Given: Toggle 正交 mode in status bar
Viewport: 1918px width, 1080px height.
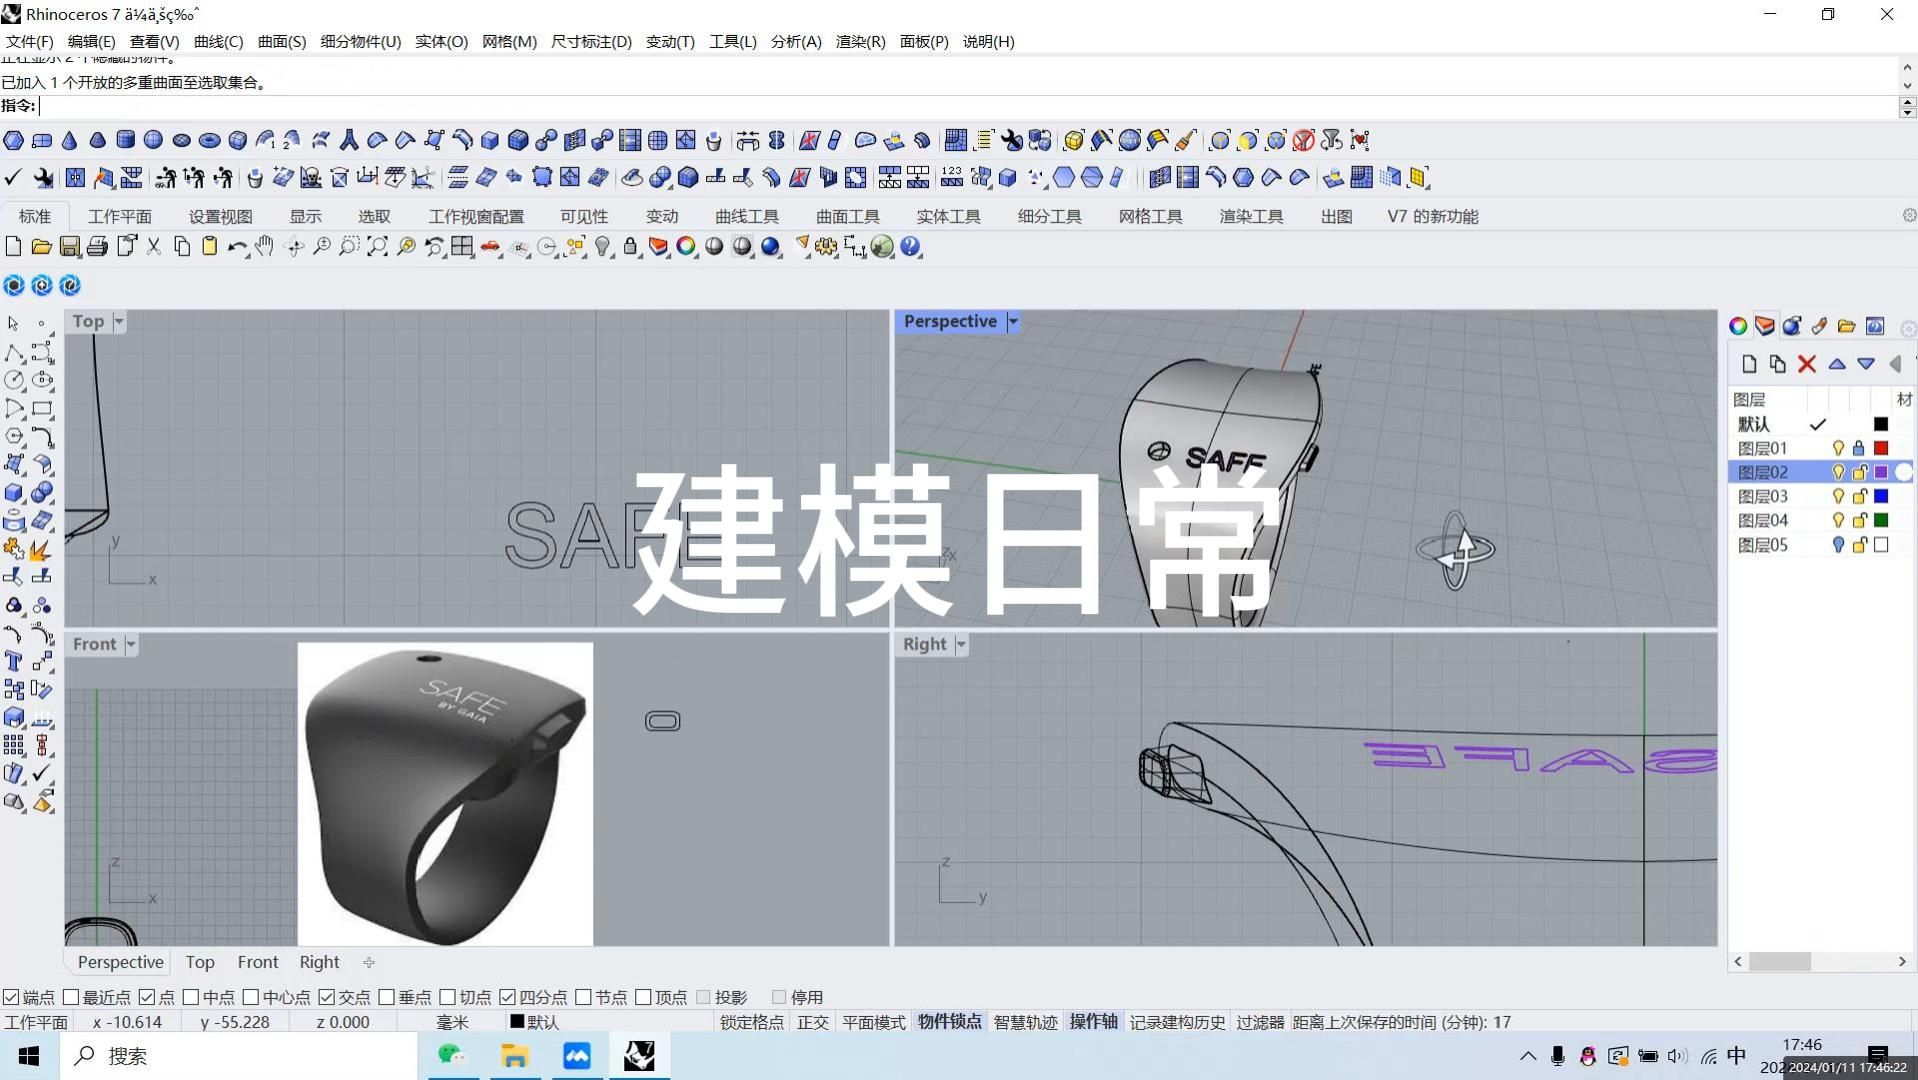Looking at the screenshot, I should (x=813, y=1022).
